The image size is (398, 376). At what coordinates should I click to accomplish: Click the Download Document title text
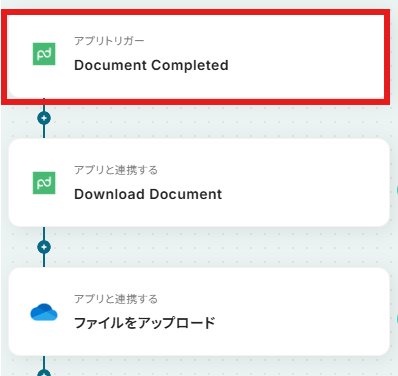coord(148,194)
